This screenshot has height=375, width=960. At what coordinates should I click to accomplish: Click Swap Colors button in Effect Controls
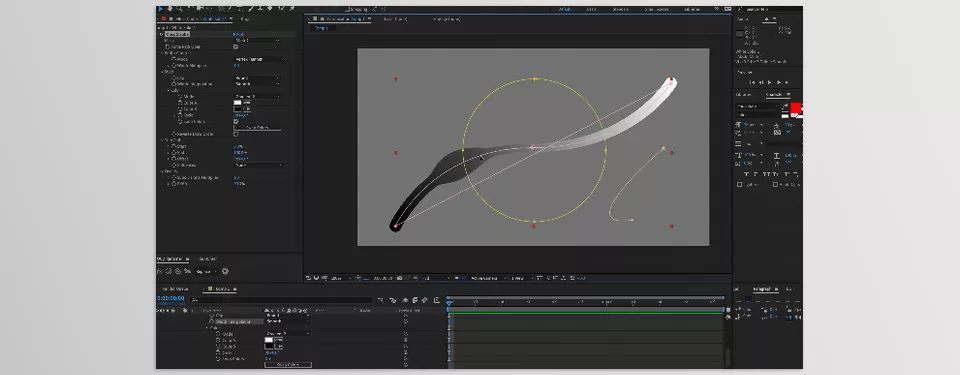tap(257, 127)
